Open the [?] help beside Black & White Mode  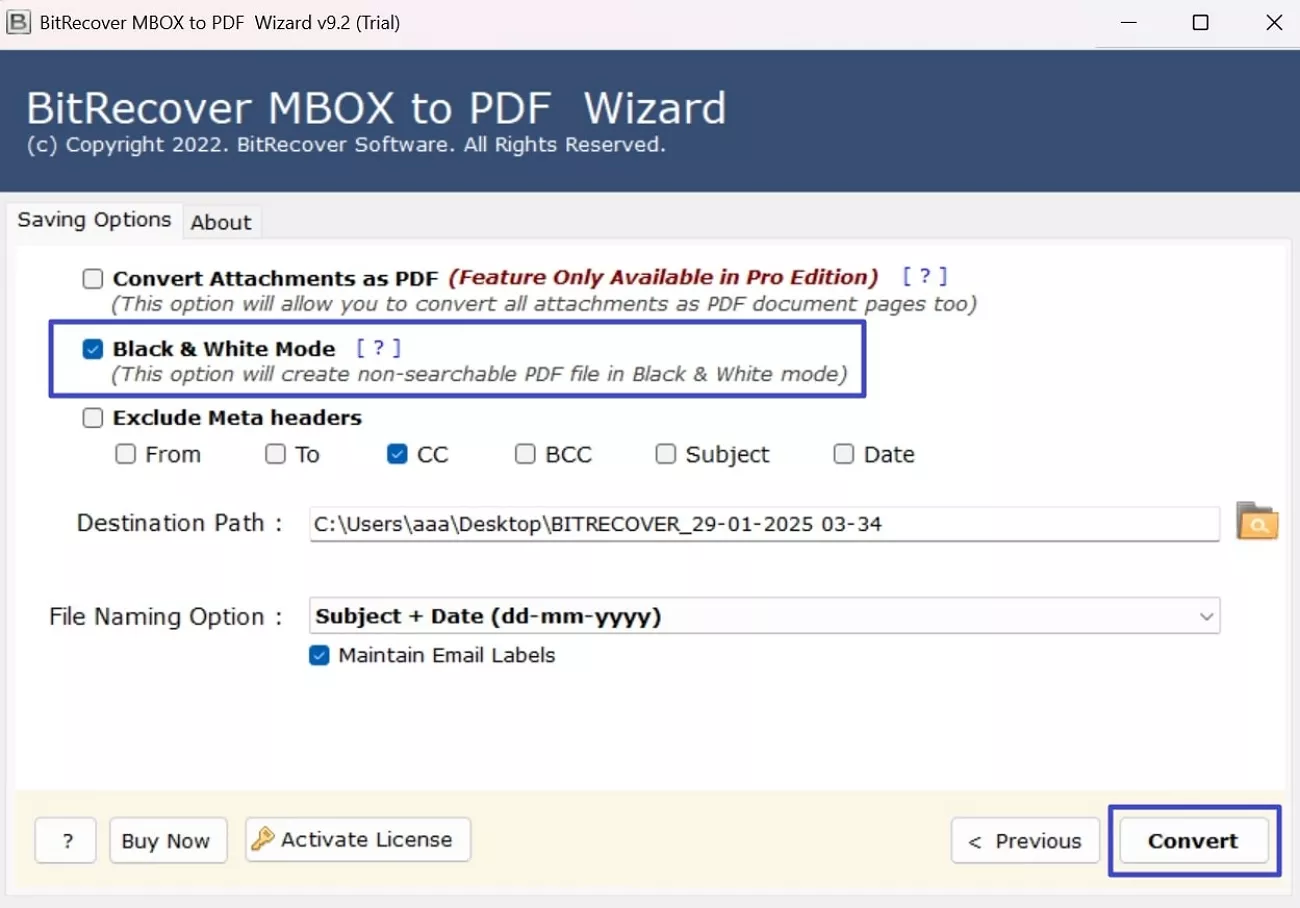(x=378, y=347)
